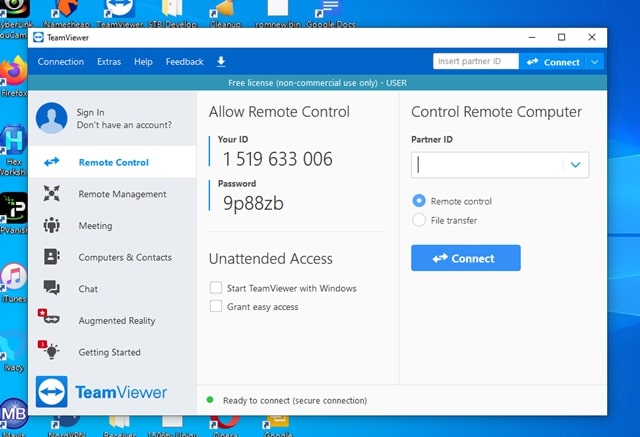Open Google Docs desktop shortcut
Image resolution: width=640 pixels, height=437 pixels.
tap(331, 10)
